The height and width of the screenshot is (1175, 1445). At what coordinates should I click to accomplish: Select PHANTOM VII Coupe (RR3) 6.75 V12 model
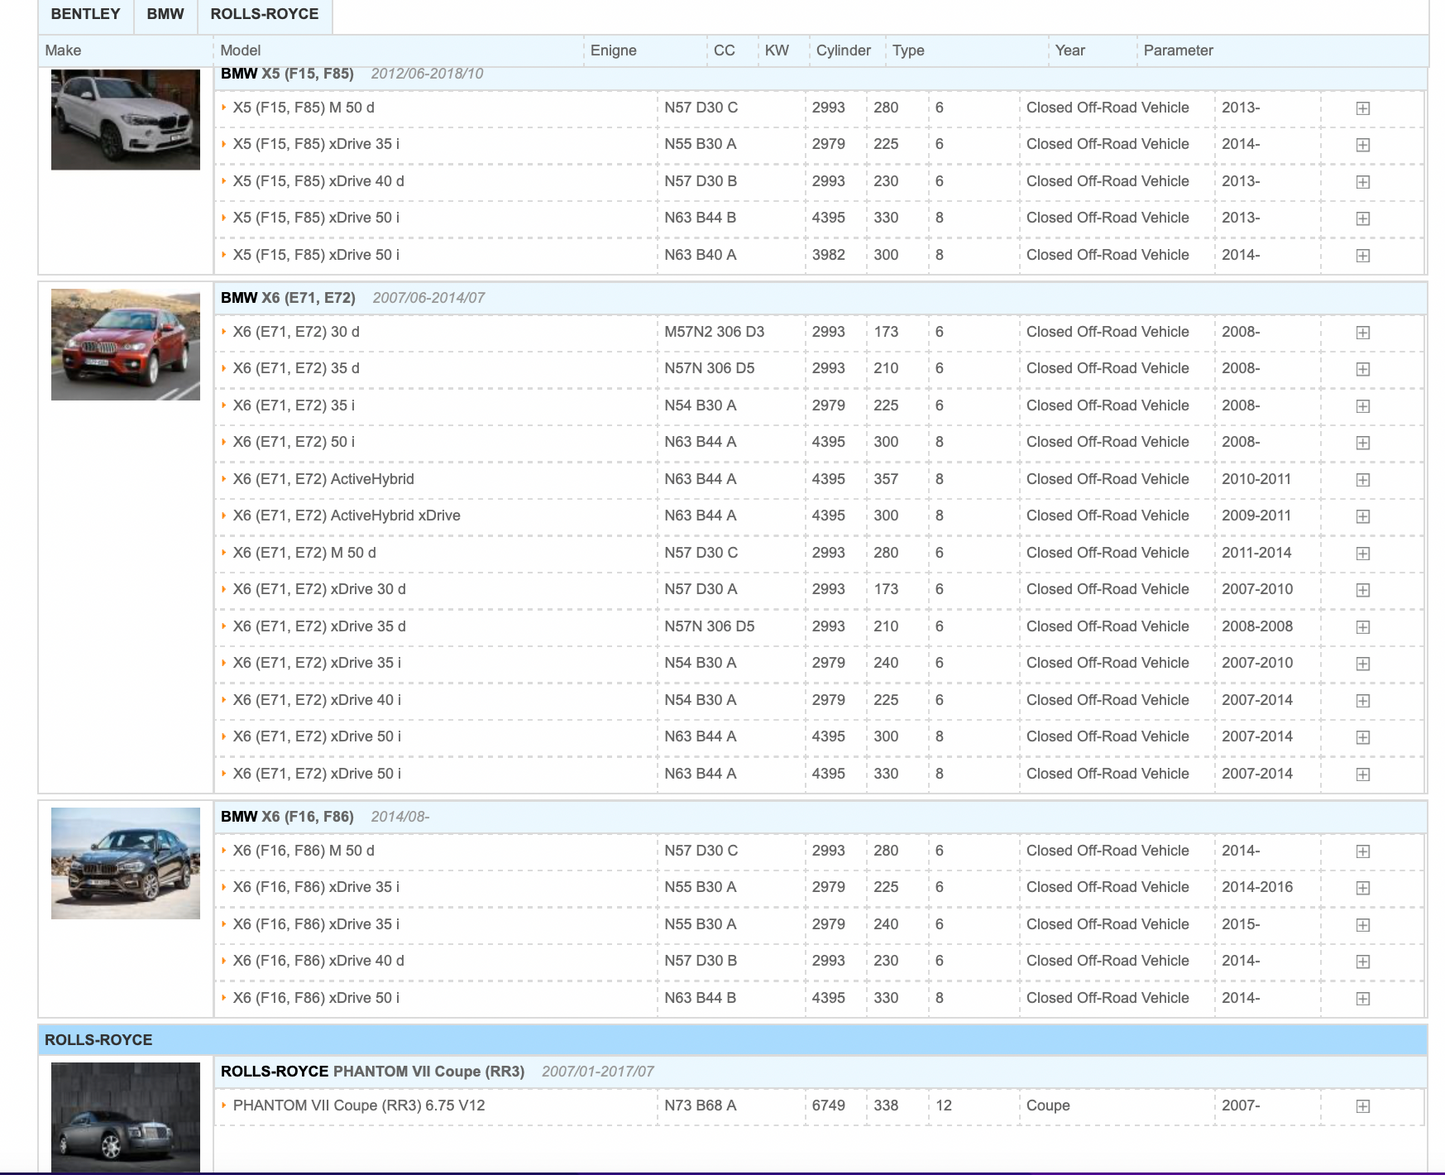click(359, 1106)
